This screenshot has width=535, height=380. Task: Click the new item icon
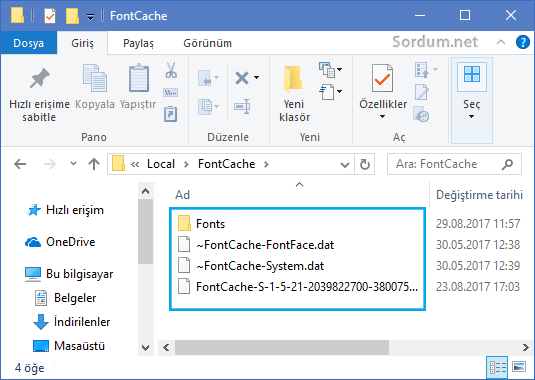[x=327, y=70]
